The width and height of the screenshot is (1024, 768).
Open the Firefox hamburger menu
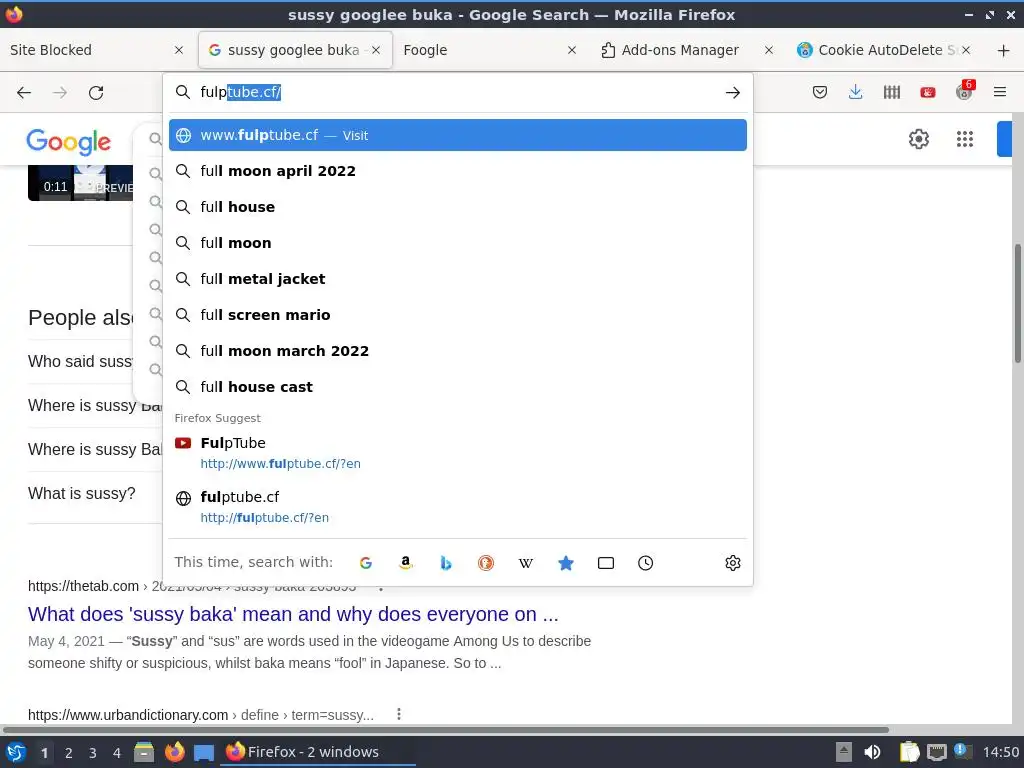point(1000,93)
